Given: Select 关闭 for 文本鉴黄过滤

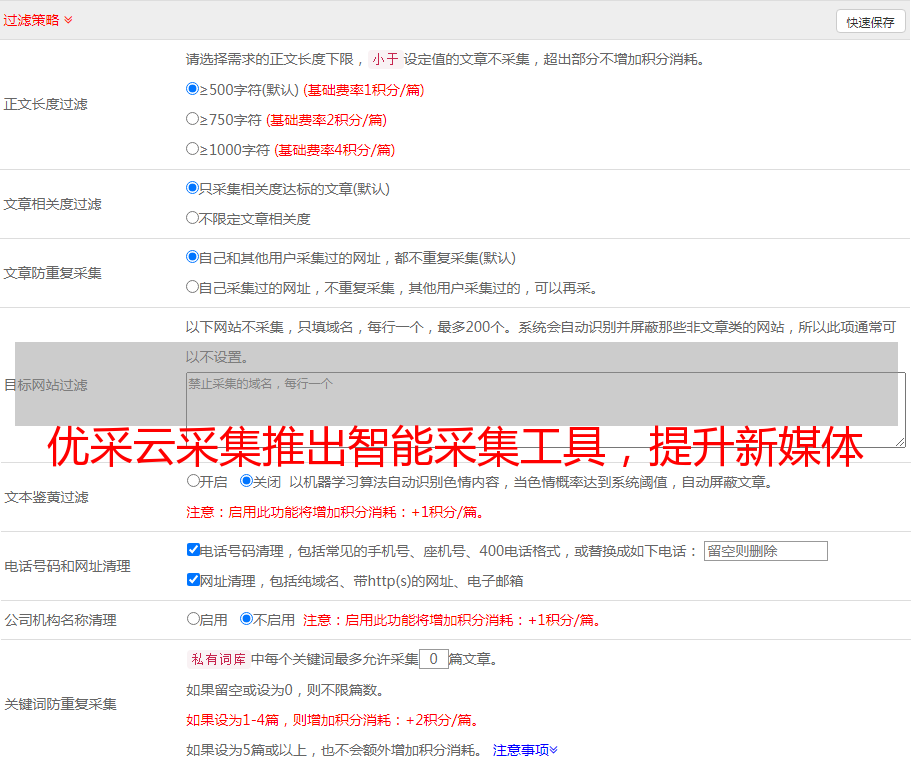Looking at the screenshot, I should (247, 481).
